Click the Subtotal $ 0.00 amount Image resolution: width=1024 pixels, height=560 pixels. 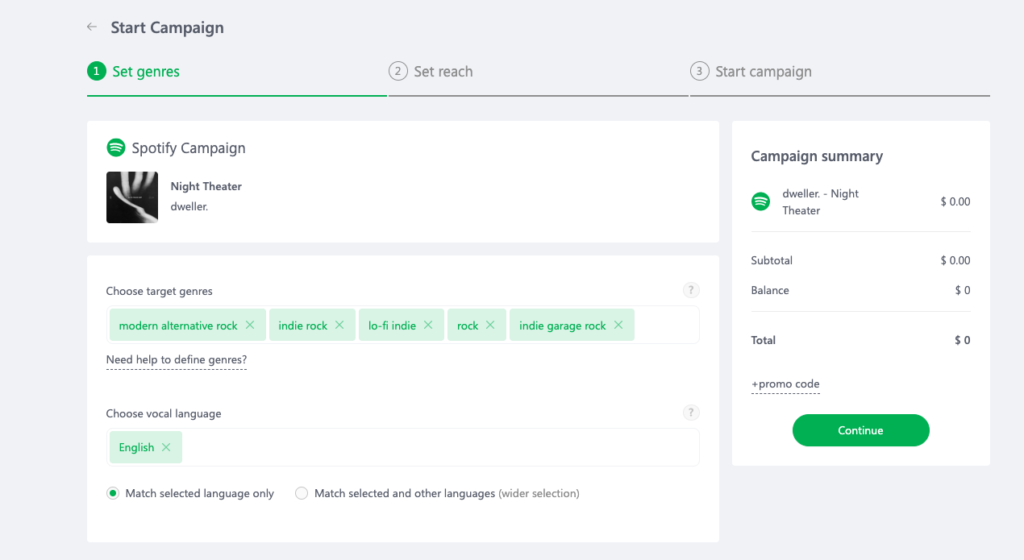click(x=955, y=260)
